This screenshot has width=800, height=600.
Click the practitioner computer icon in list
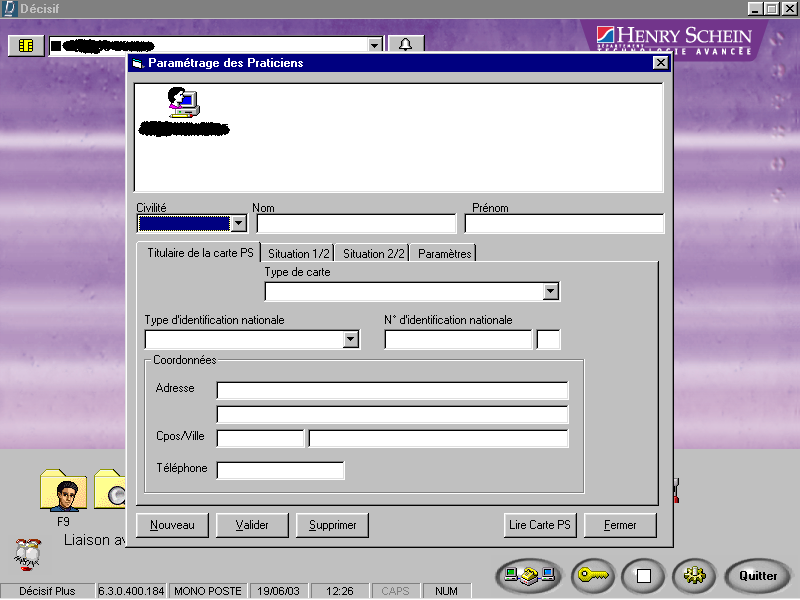point(183,103)
